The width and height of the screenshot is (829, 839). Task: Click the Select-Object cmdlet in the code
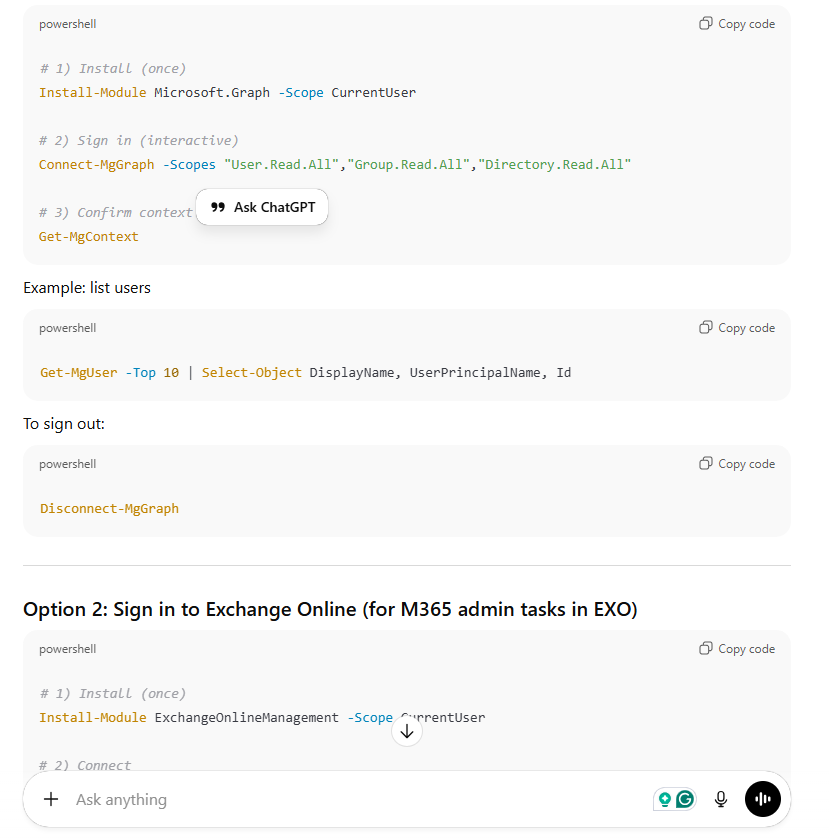[x=252, y=373]
